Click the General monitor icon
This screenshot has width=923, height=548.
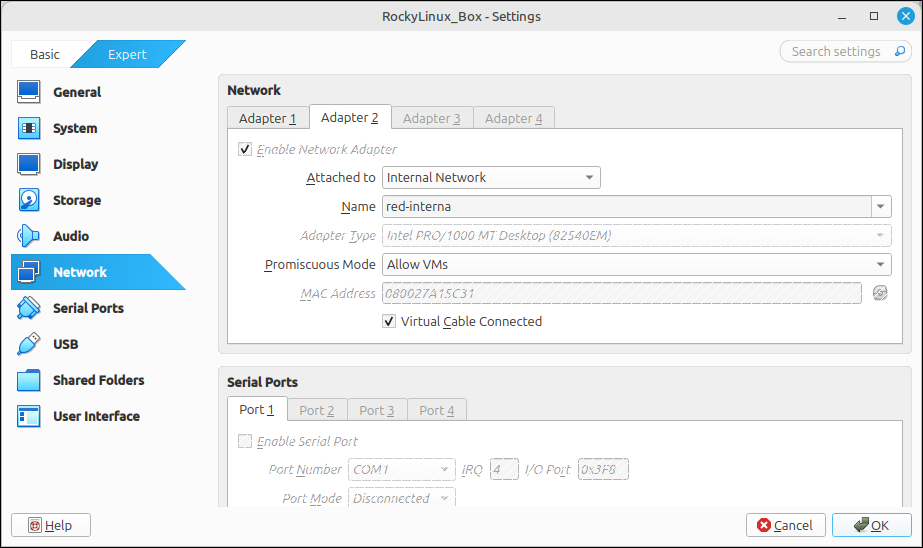[x=28, y=92]
